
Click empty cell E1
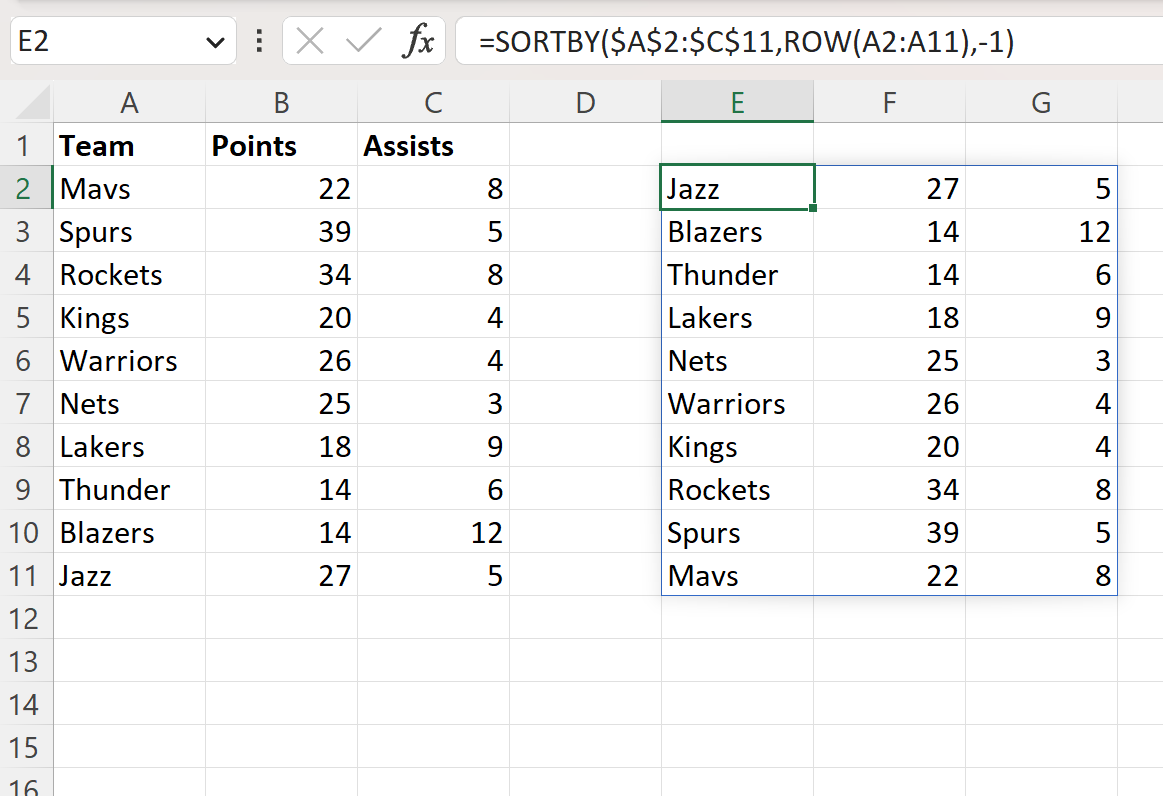tap(737, 145)
